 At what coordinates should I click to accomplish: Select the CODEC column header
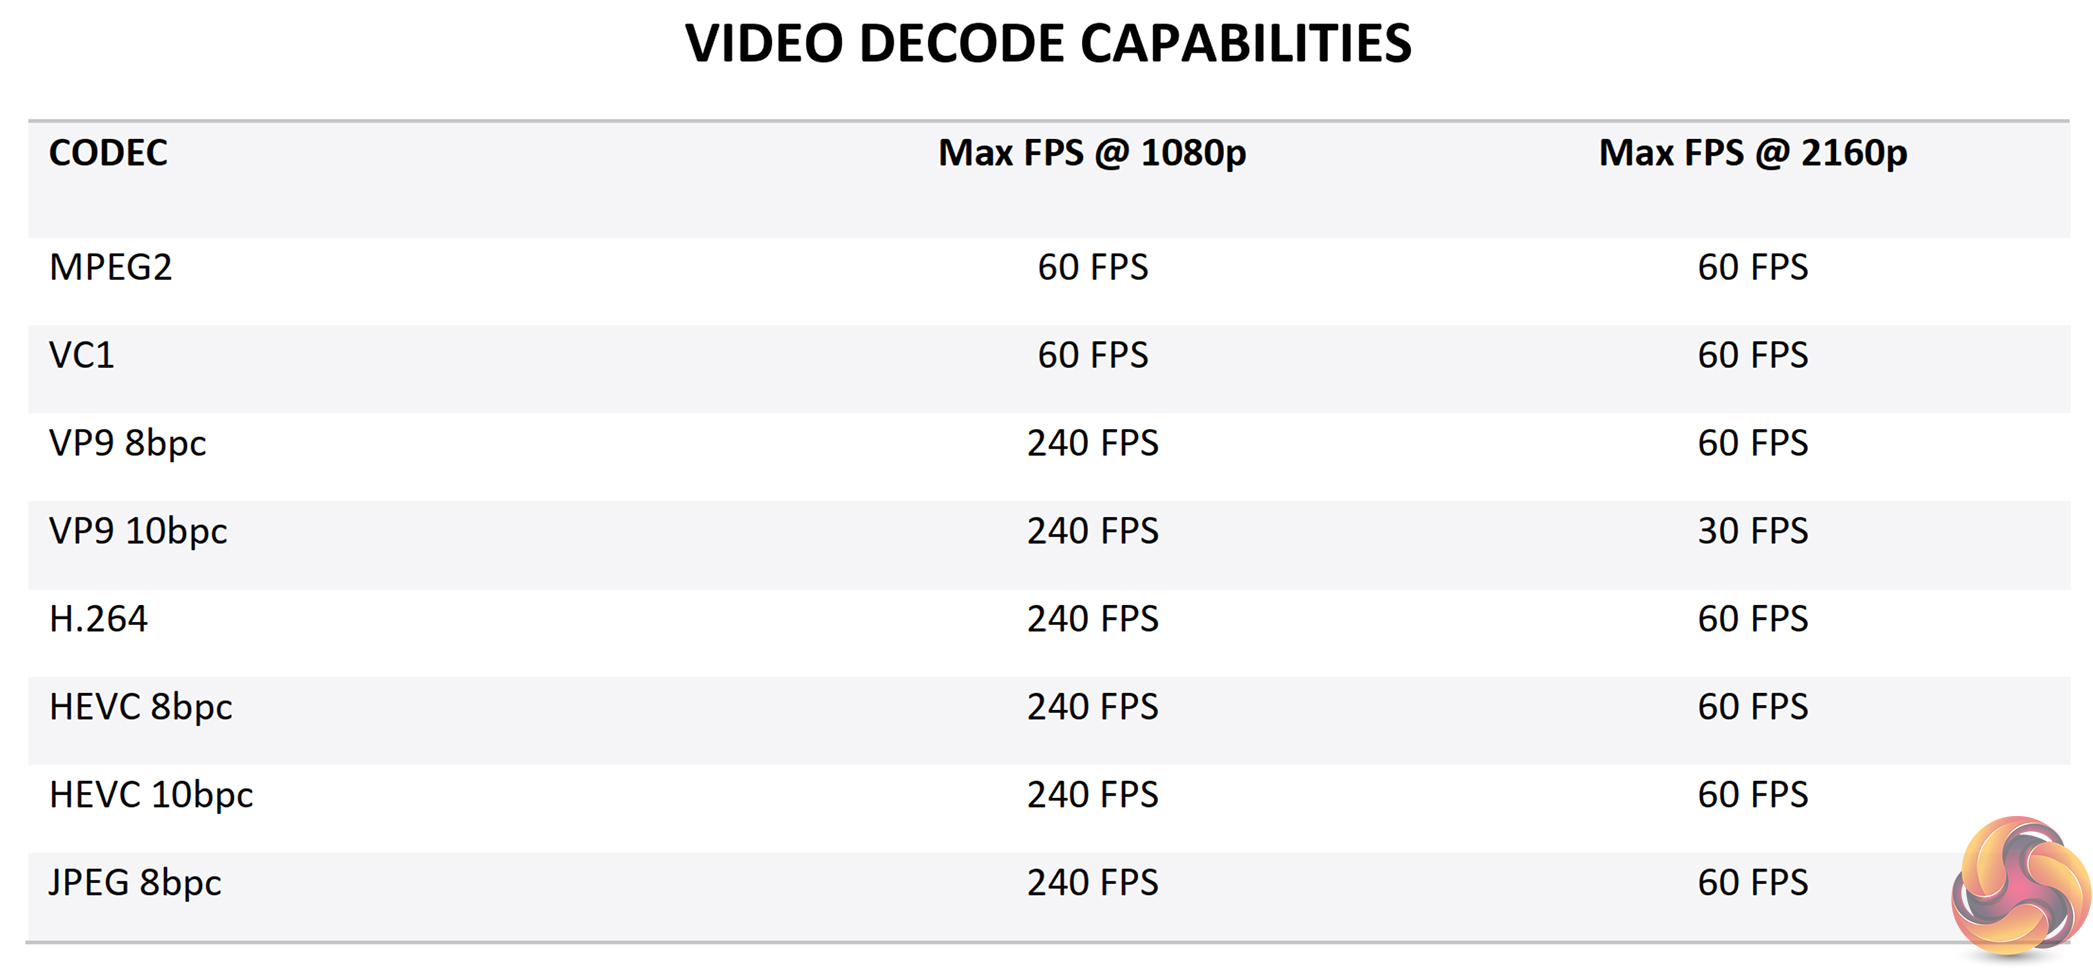pos(108,153)
